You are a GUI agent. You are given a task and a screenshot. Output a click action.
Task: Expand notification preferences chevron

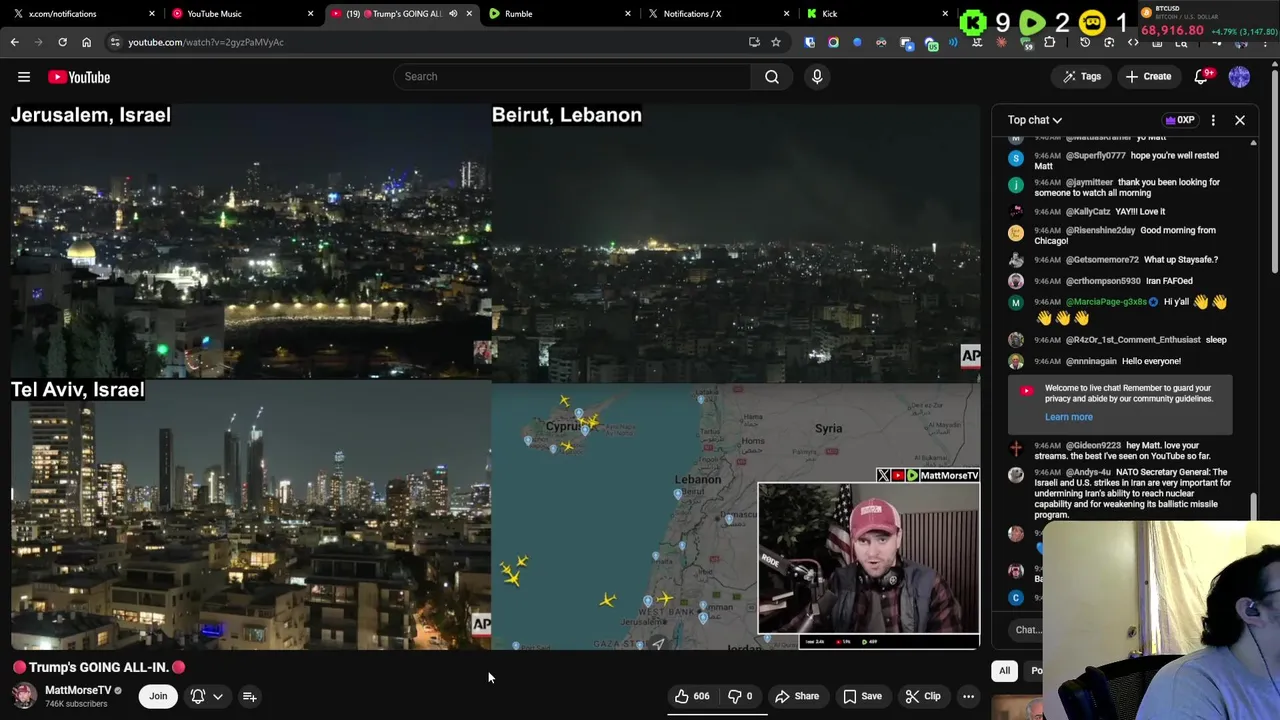(x=217, y=697)
